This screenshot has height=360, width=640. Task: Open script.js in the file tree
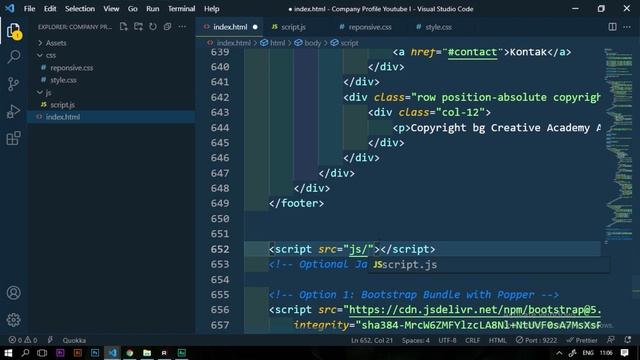(x=62, y=105)
